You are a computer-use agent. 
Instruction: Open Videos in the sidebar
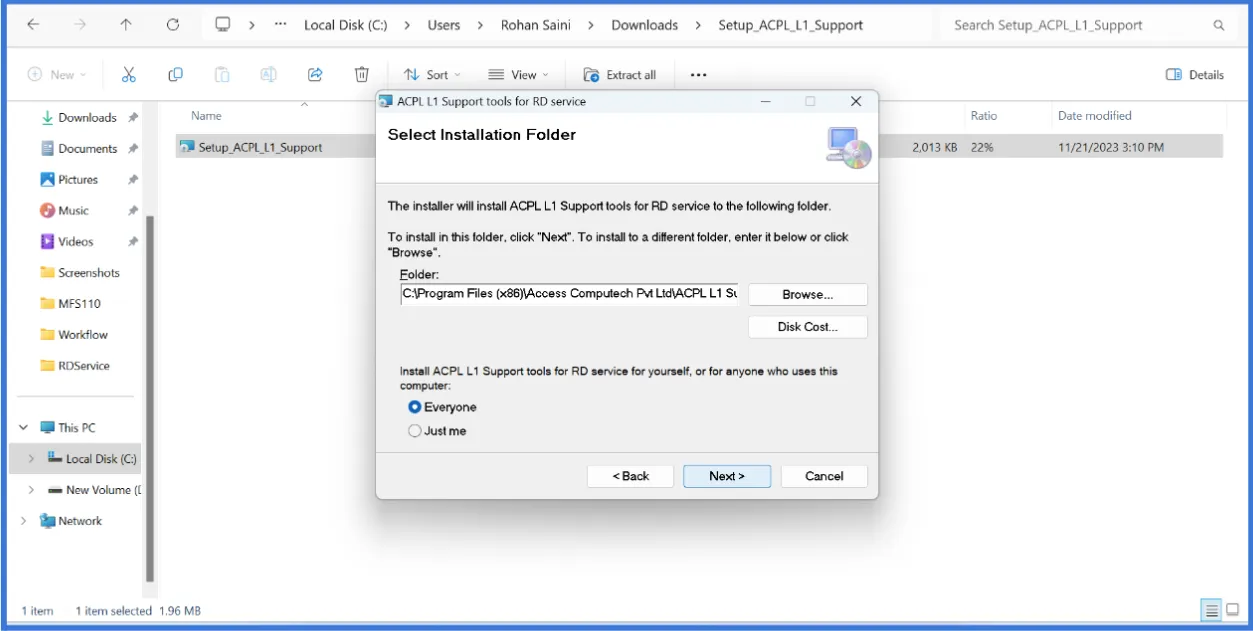pyautogui.click(x=75, y=242)
